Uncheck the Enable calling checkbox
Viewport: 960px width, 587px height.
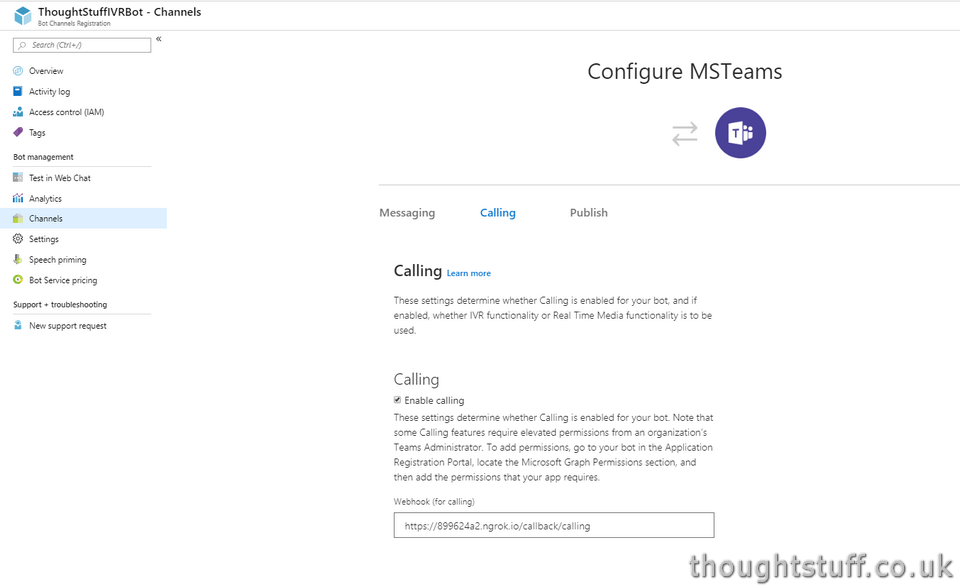(x=398, y=400)
